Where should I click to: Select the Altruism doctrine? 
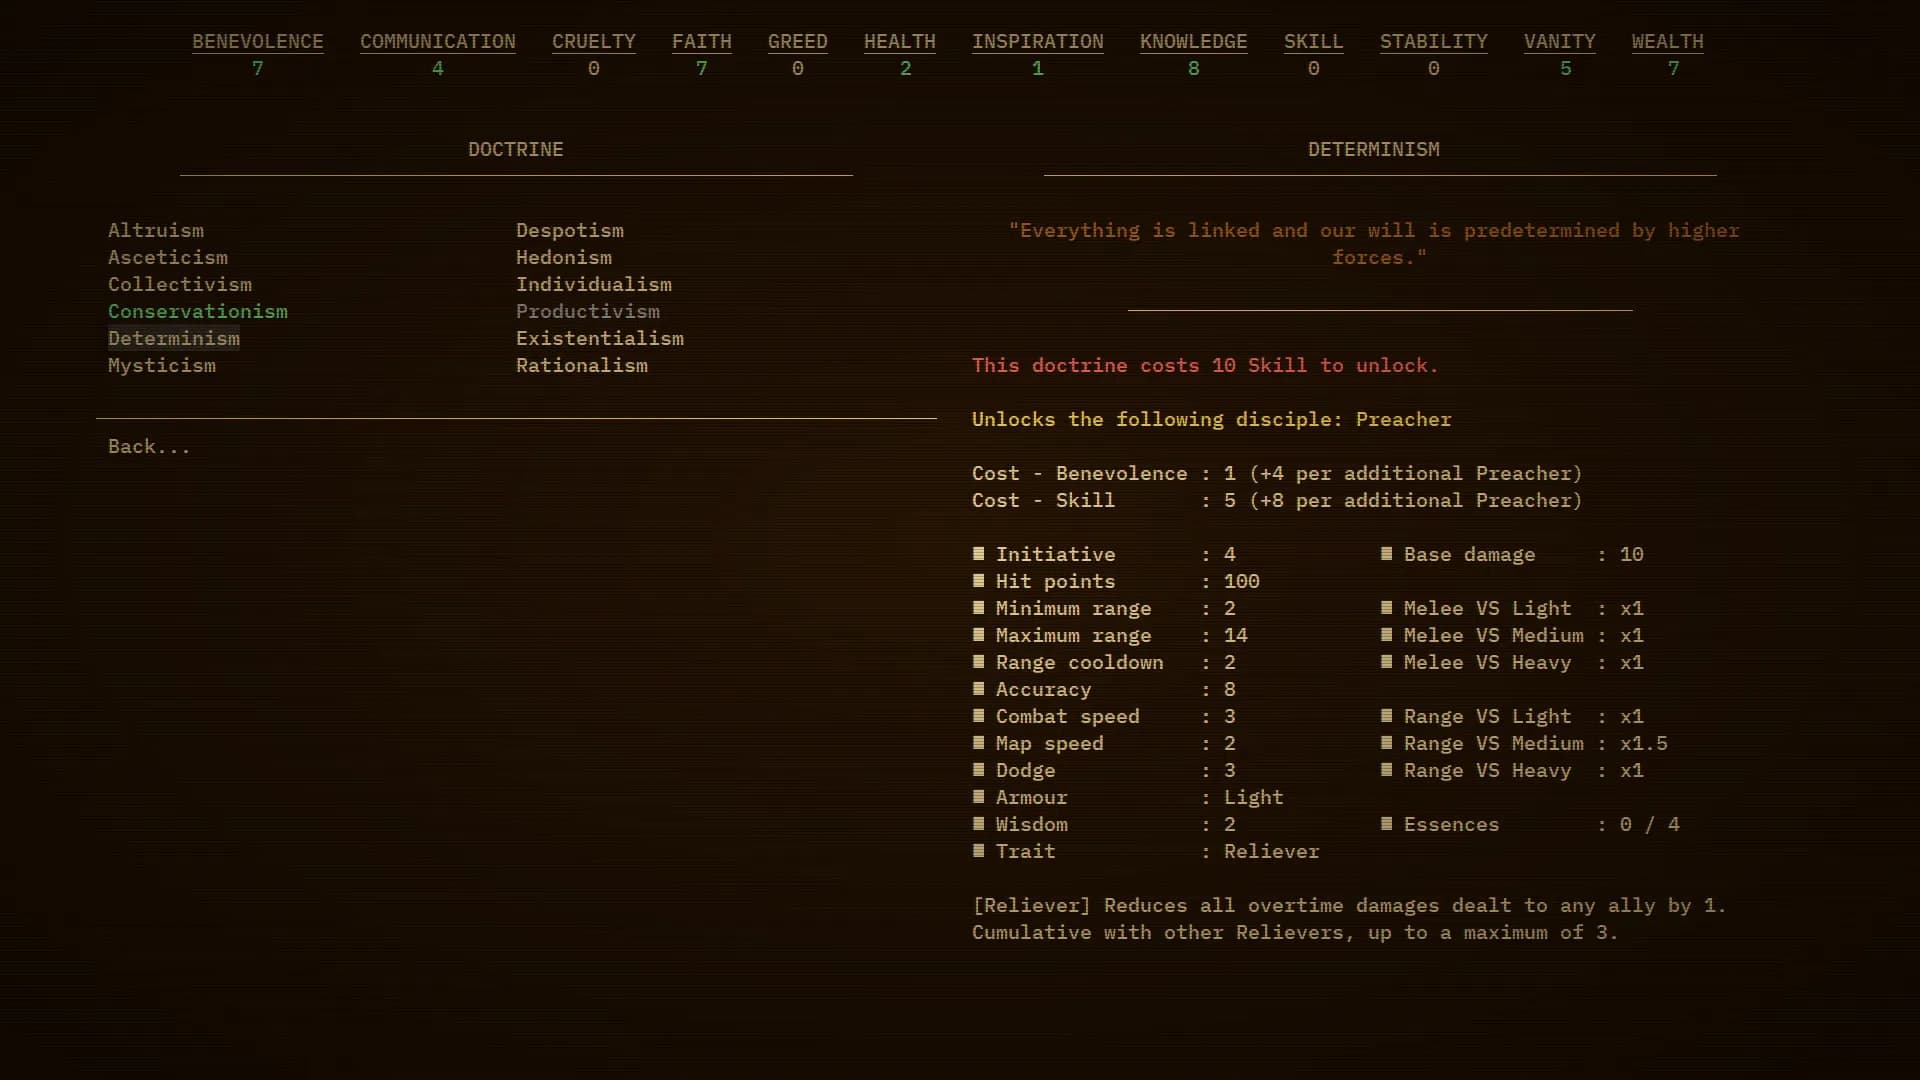click(x=156, y=230)
